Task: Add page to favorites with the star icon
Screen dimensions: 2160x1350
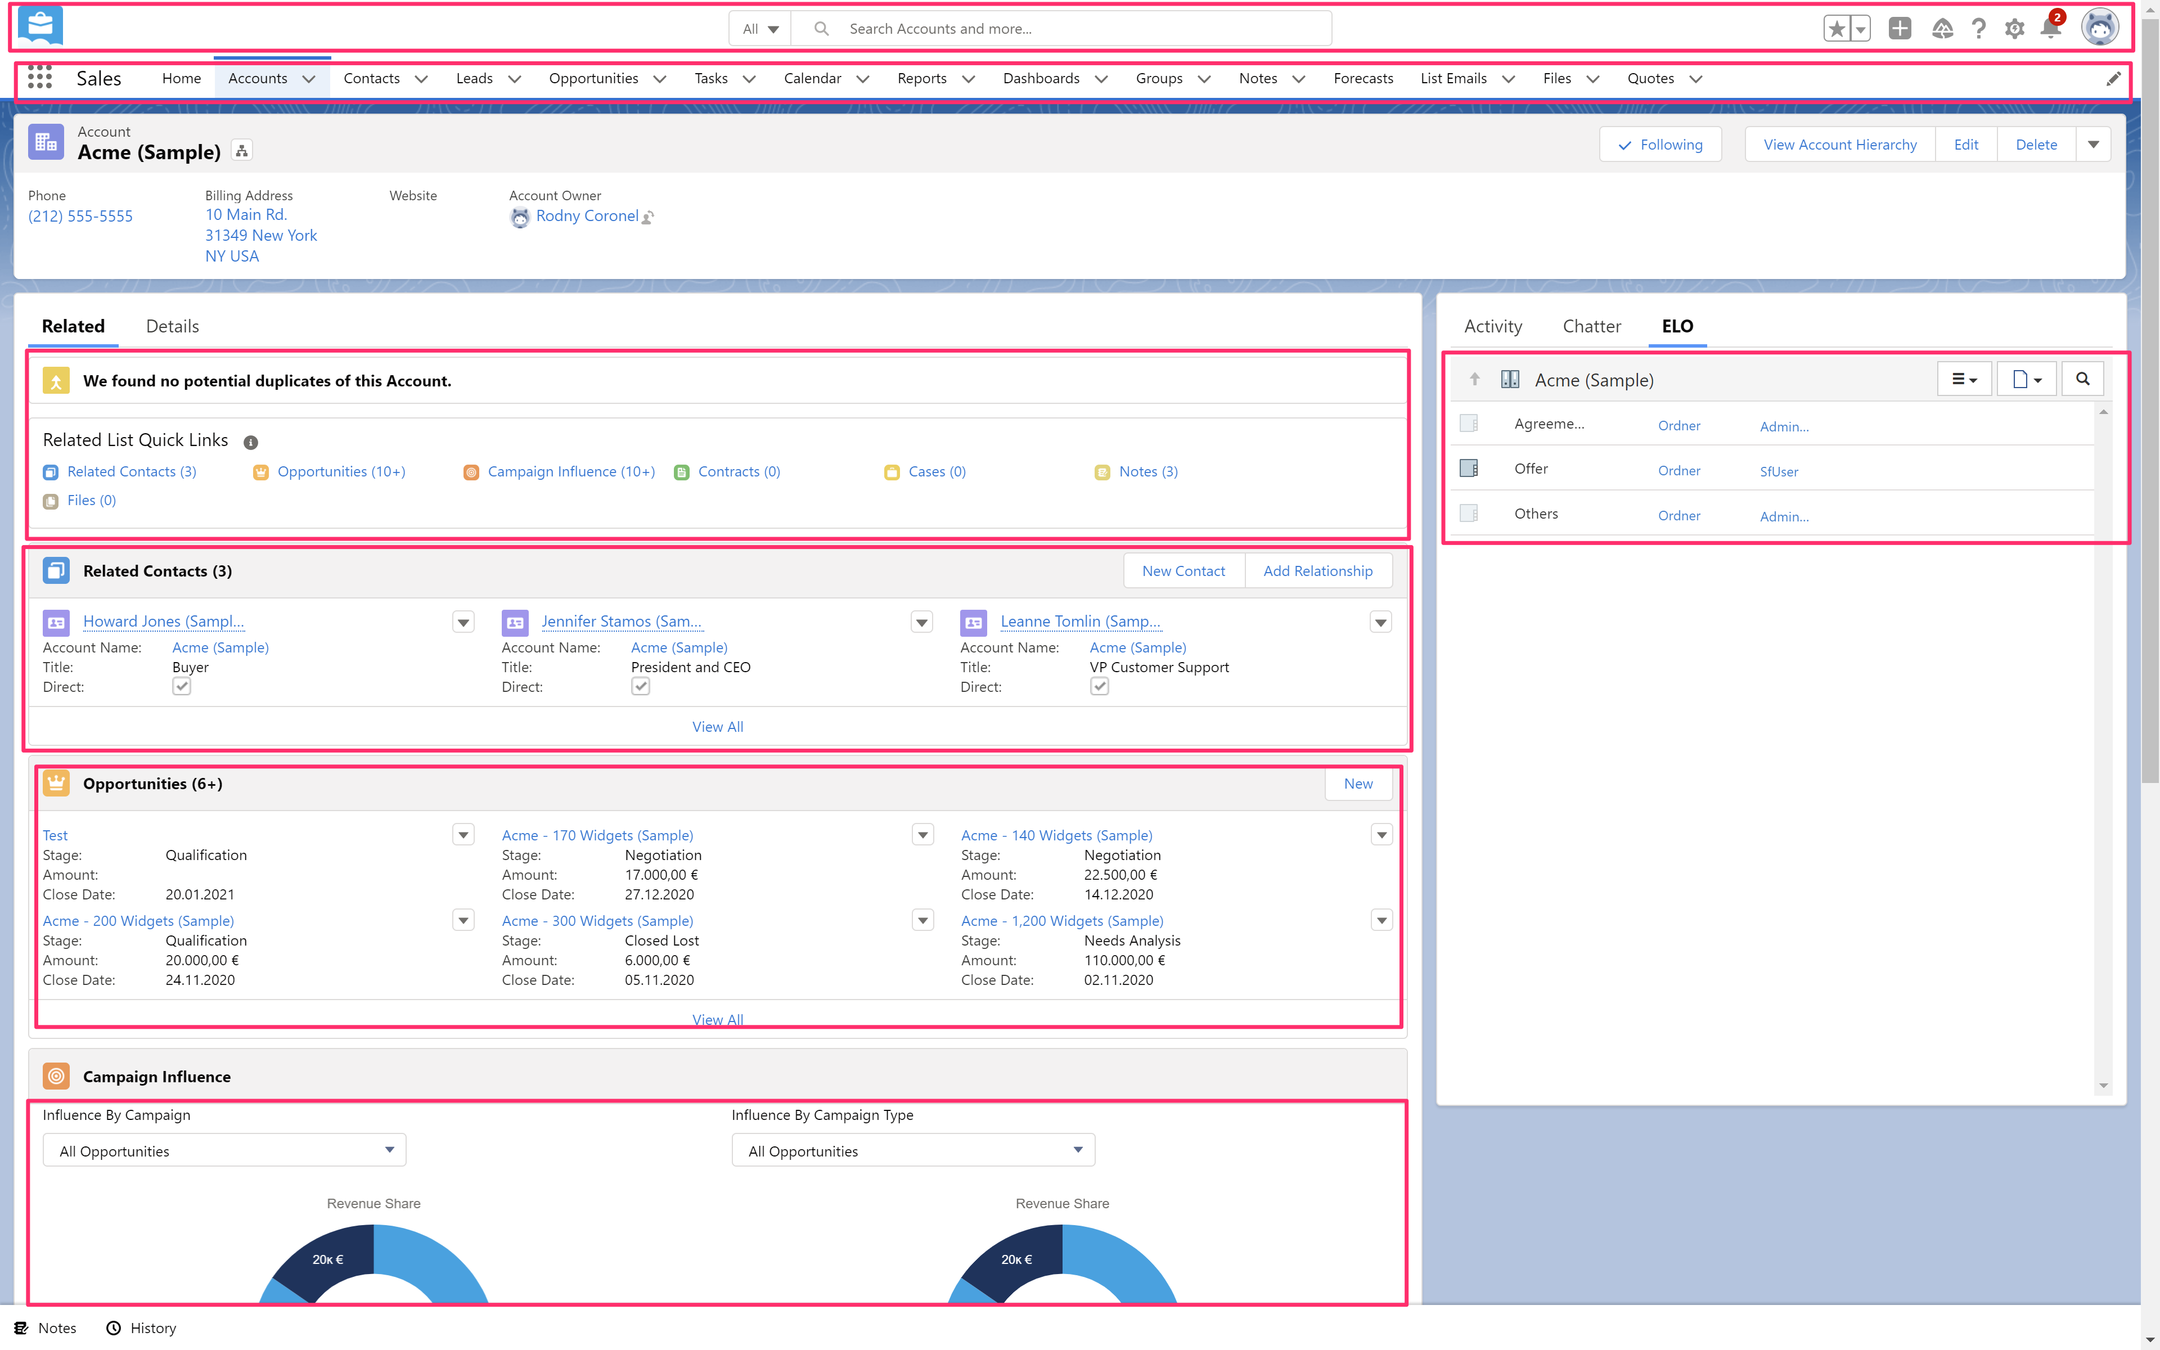Action: (x=1836, y=29)
